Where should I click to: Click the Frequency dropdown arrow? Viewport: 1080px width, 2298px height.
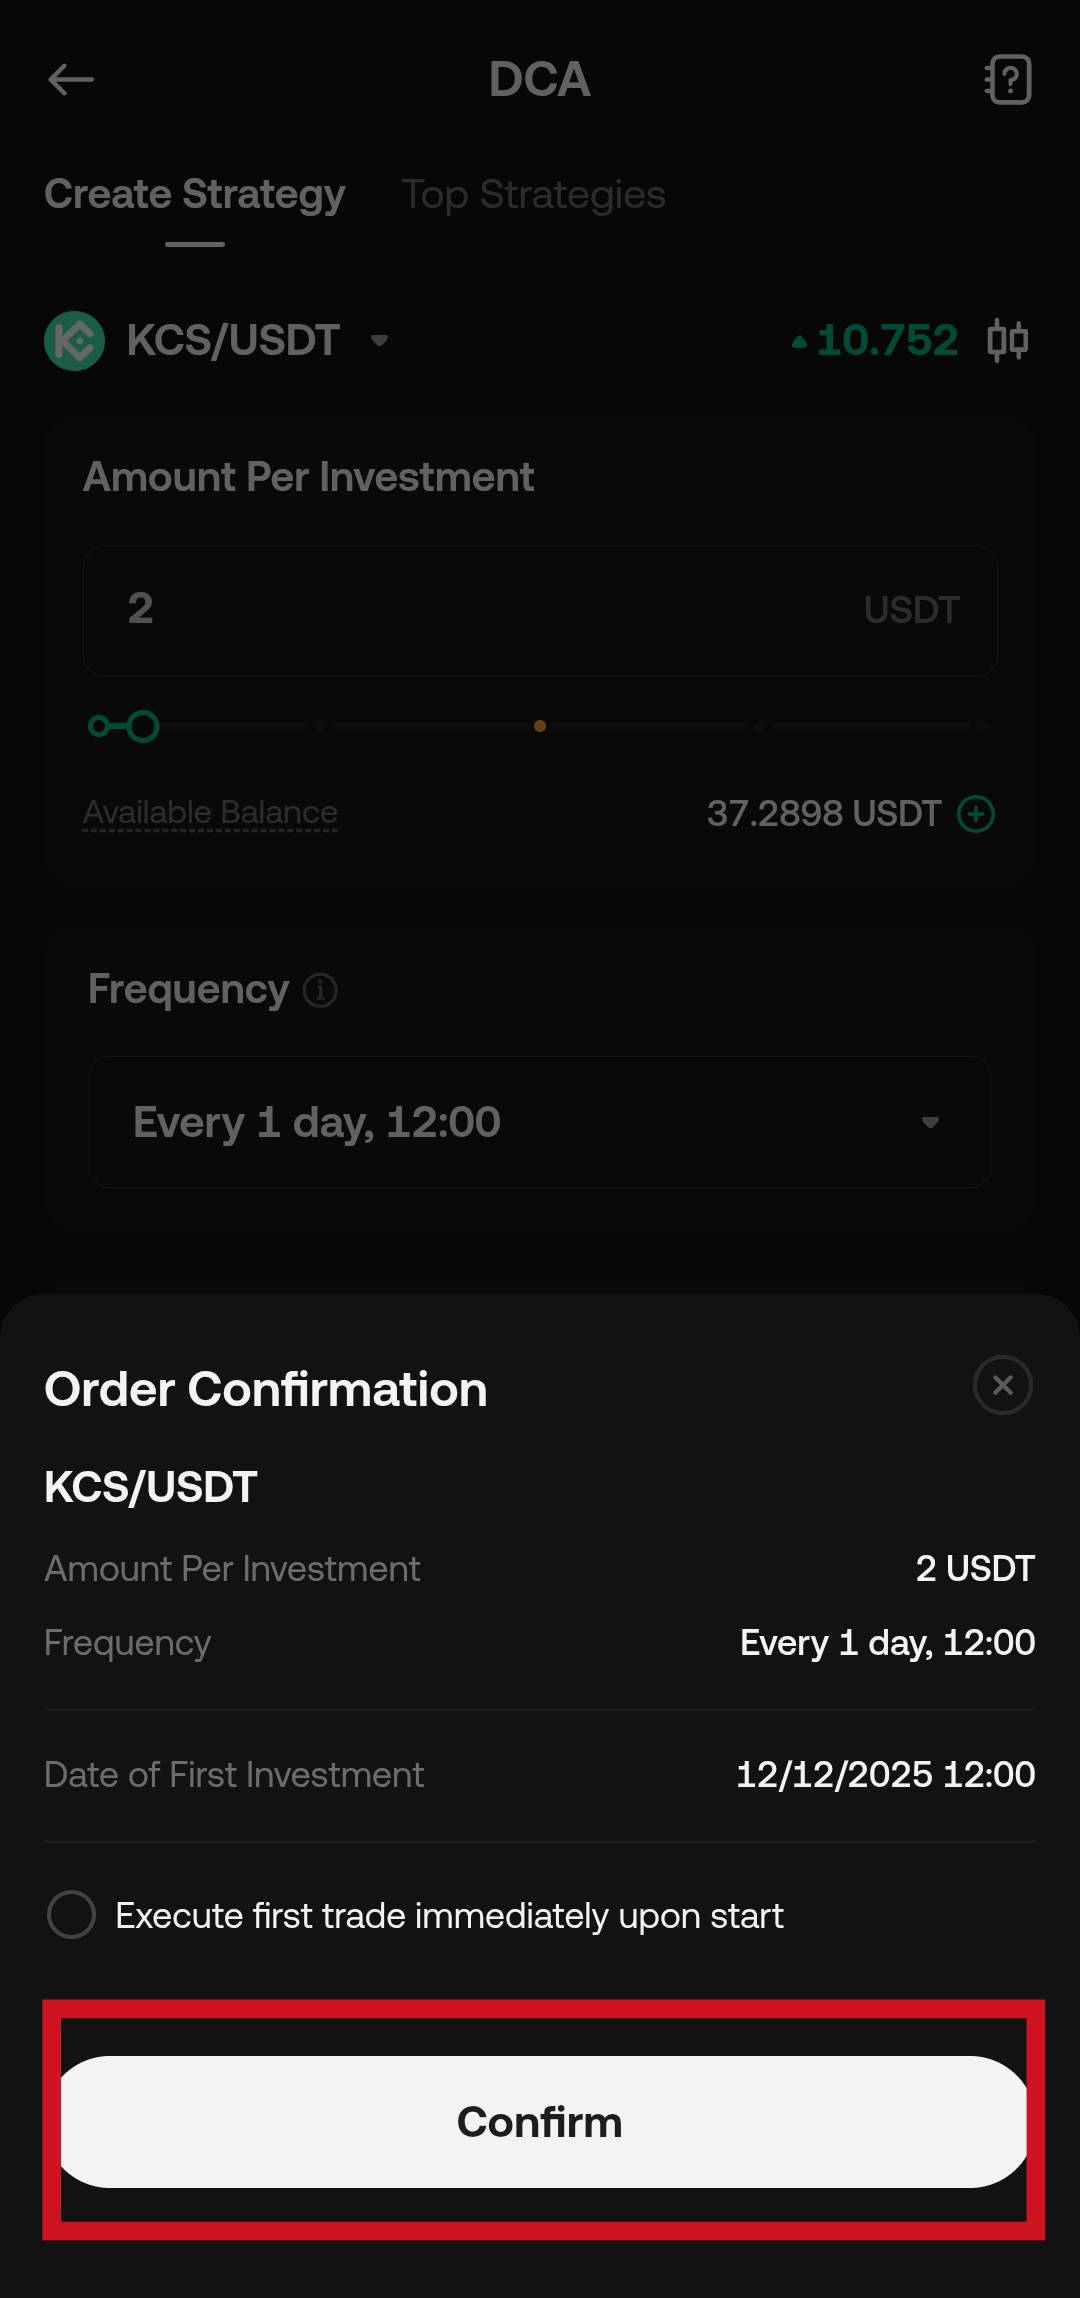coord(930,1122)
